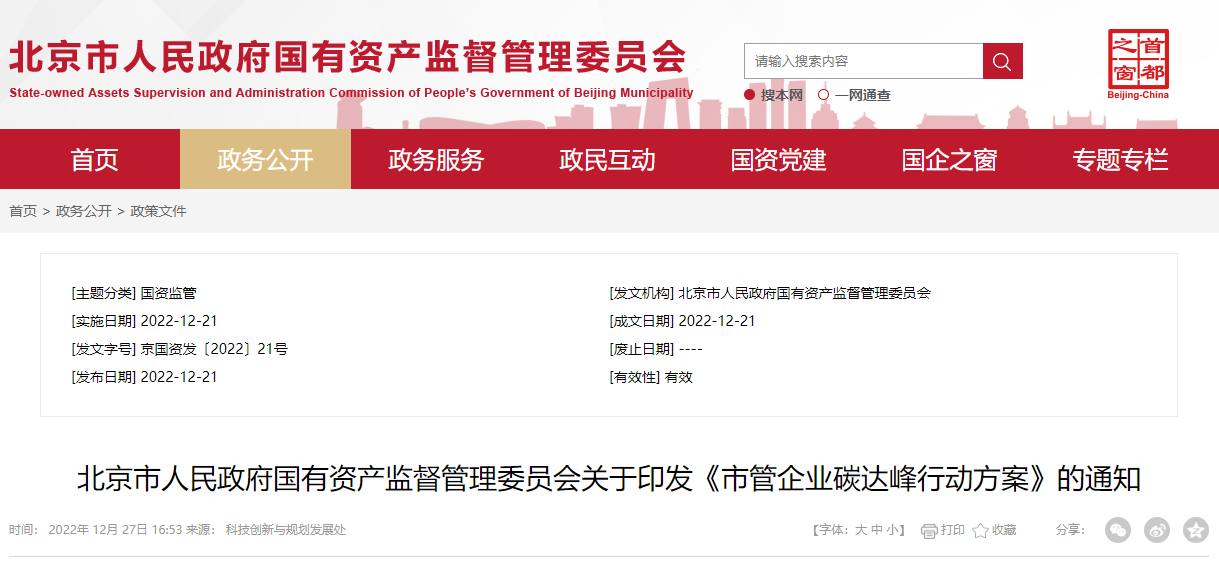Select the 搜本网 radio option

750,95
